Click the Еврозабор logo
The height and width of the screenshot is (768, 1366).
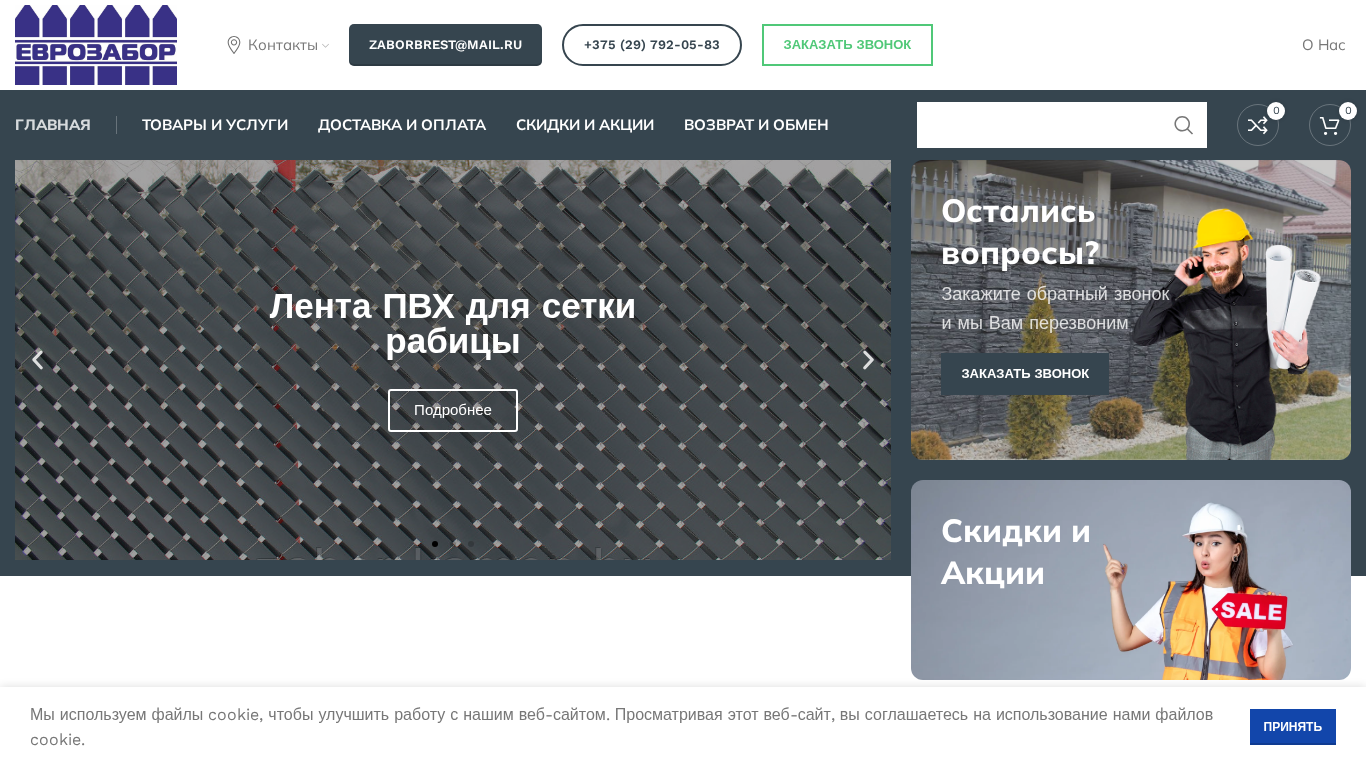coord(96,45)
